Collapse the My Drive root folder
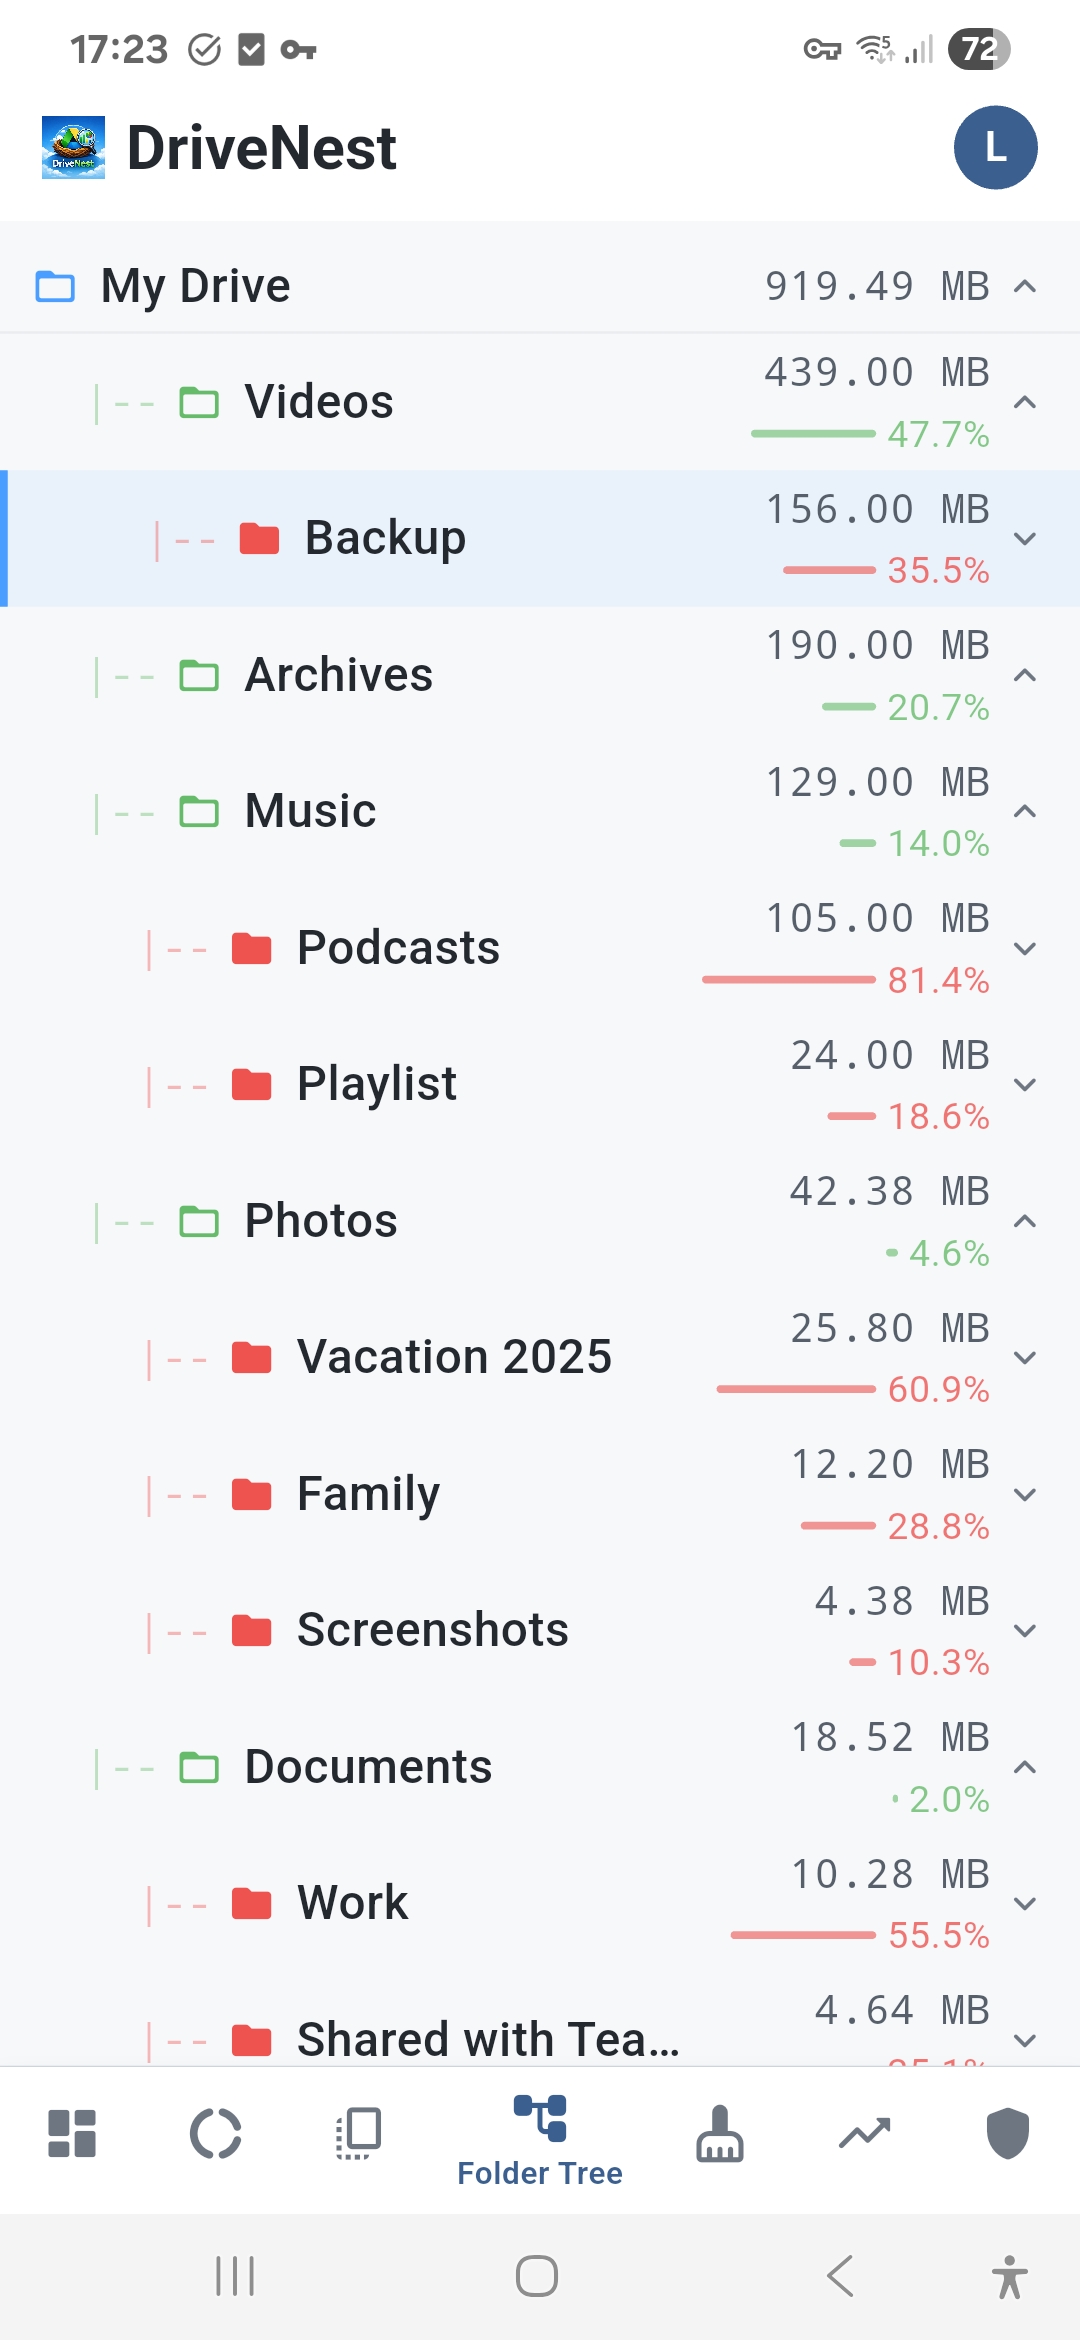The width and height of the screenshot is (1080, 2340). (1024, 287)
